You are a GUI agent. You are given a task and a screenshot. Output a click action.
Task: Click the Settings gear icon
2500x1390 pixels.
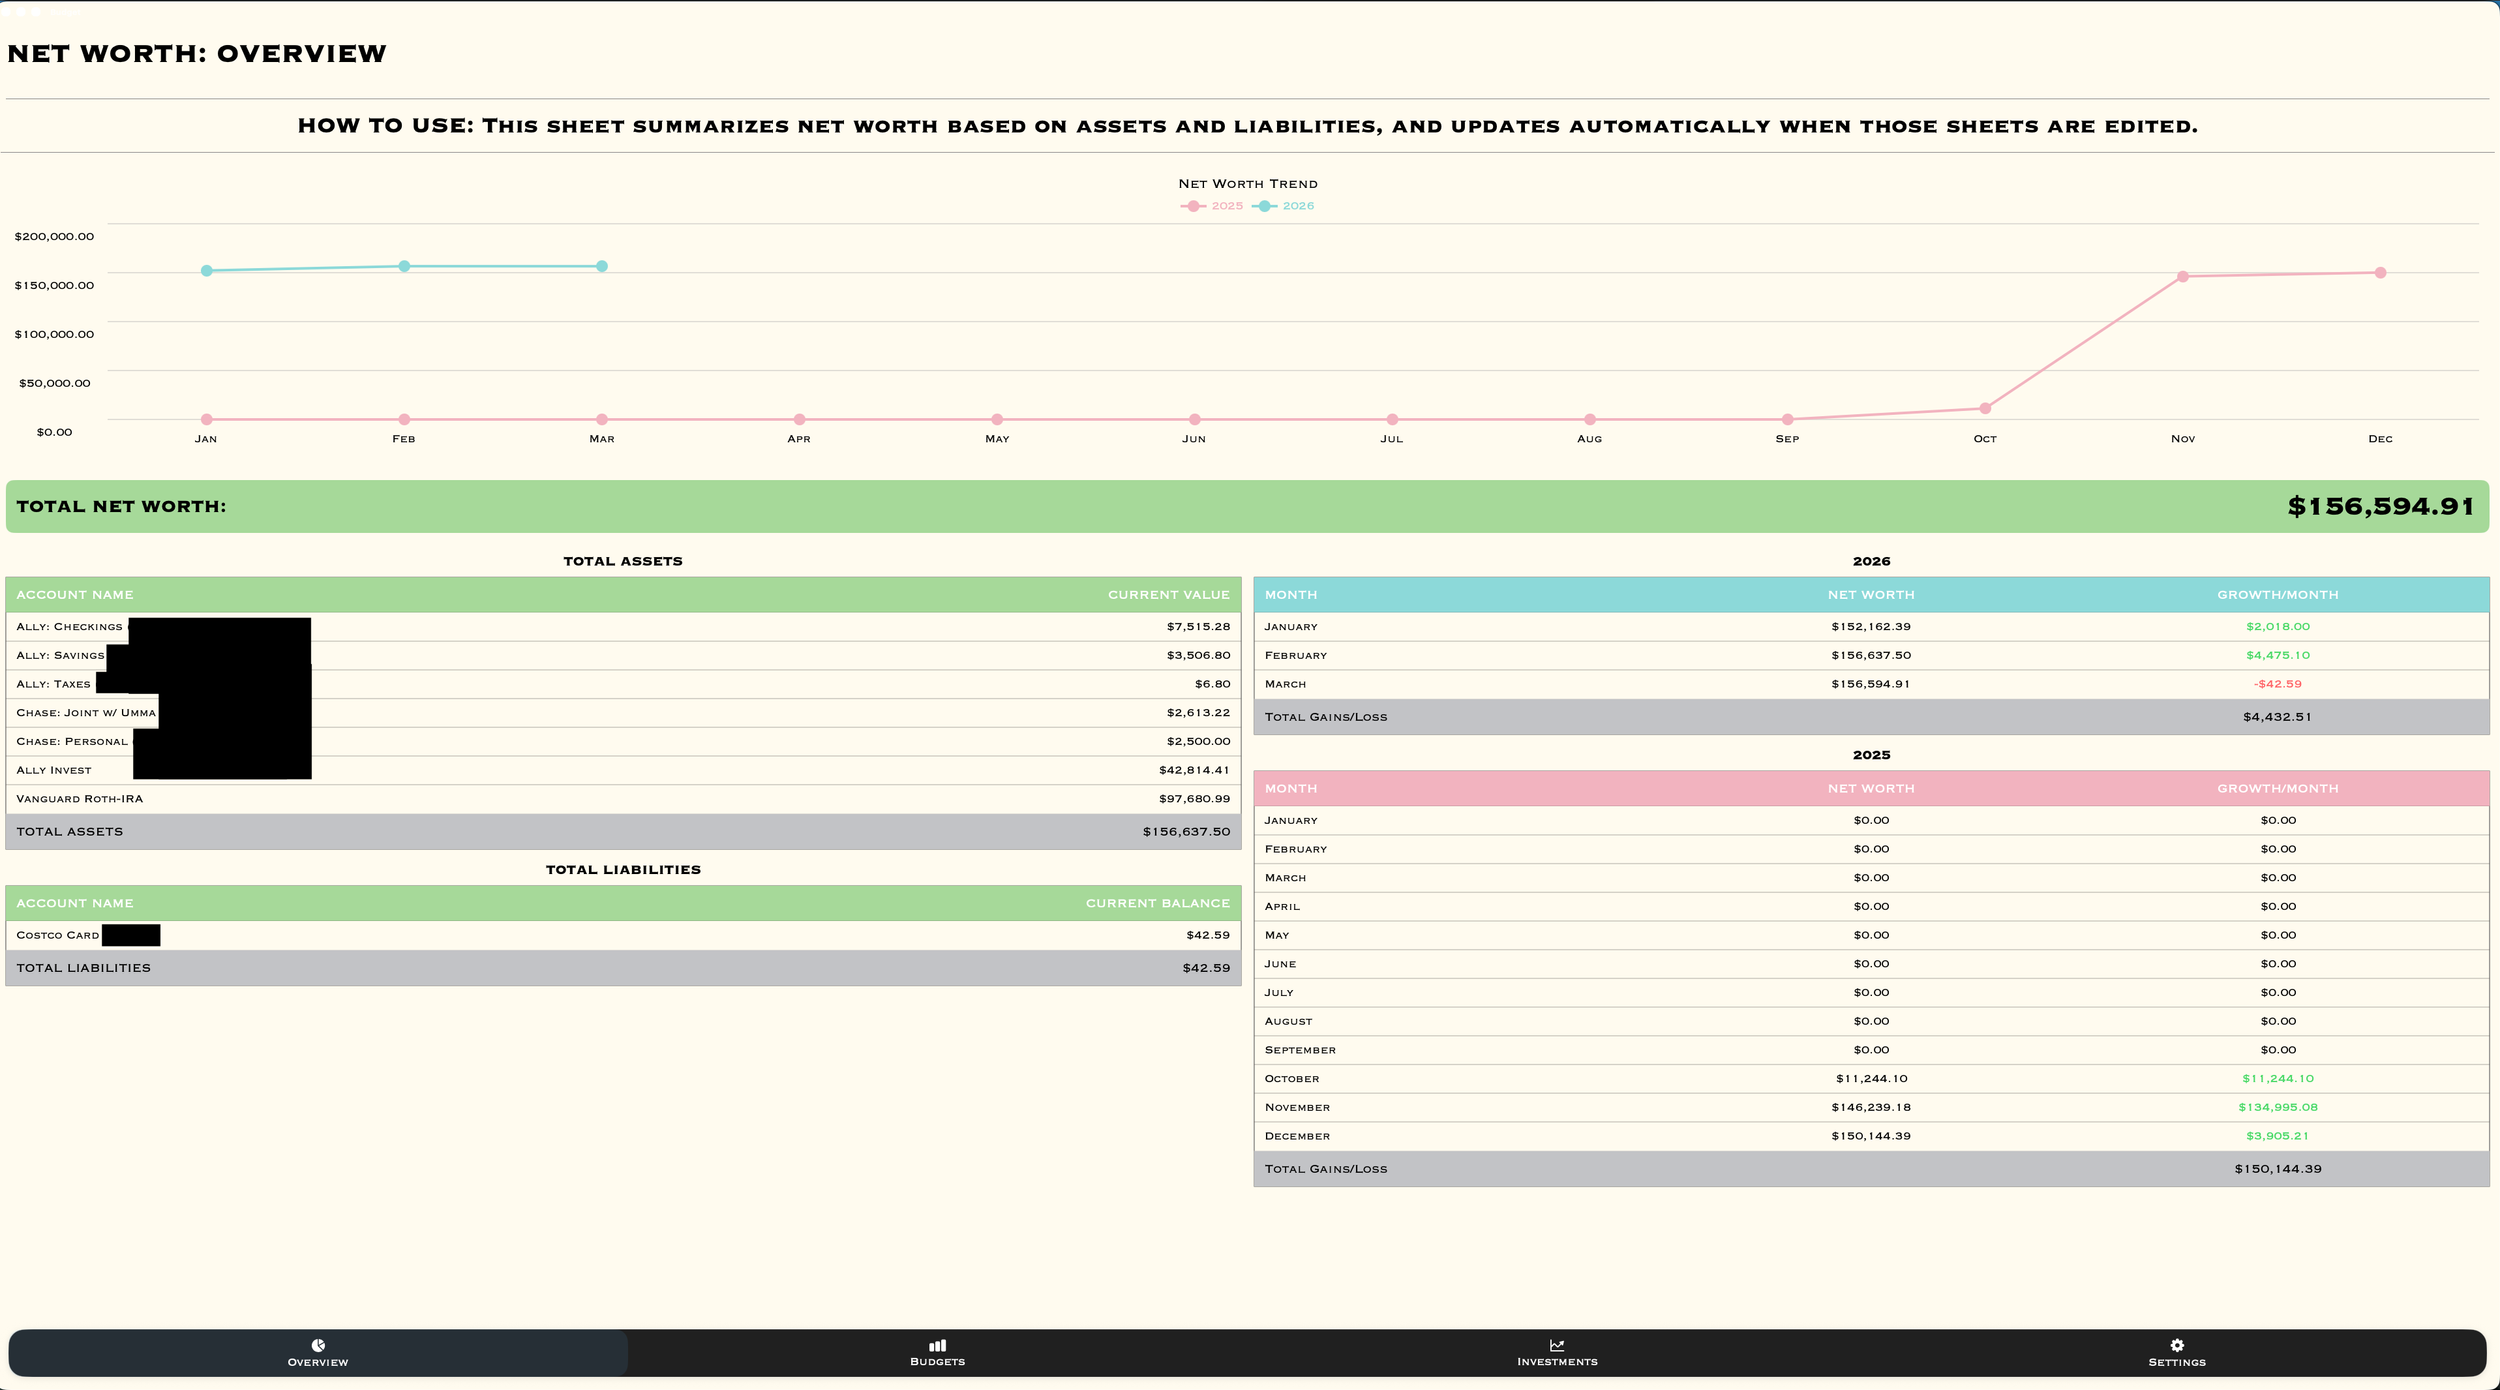point(2177,1345)
